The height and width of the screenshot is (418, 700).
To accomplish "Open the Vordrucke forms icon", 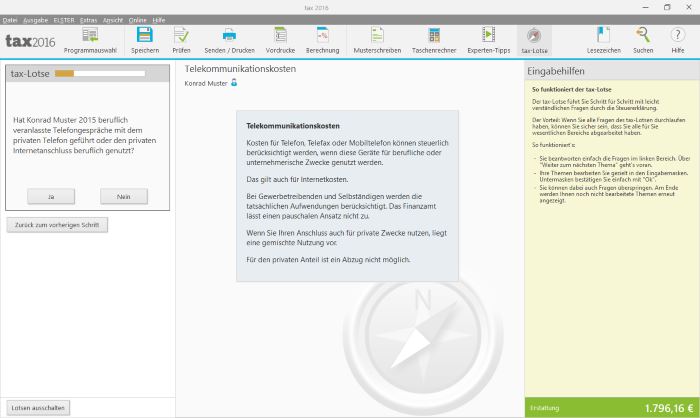I will point(280,35).
